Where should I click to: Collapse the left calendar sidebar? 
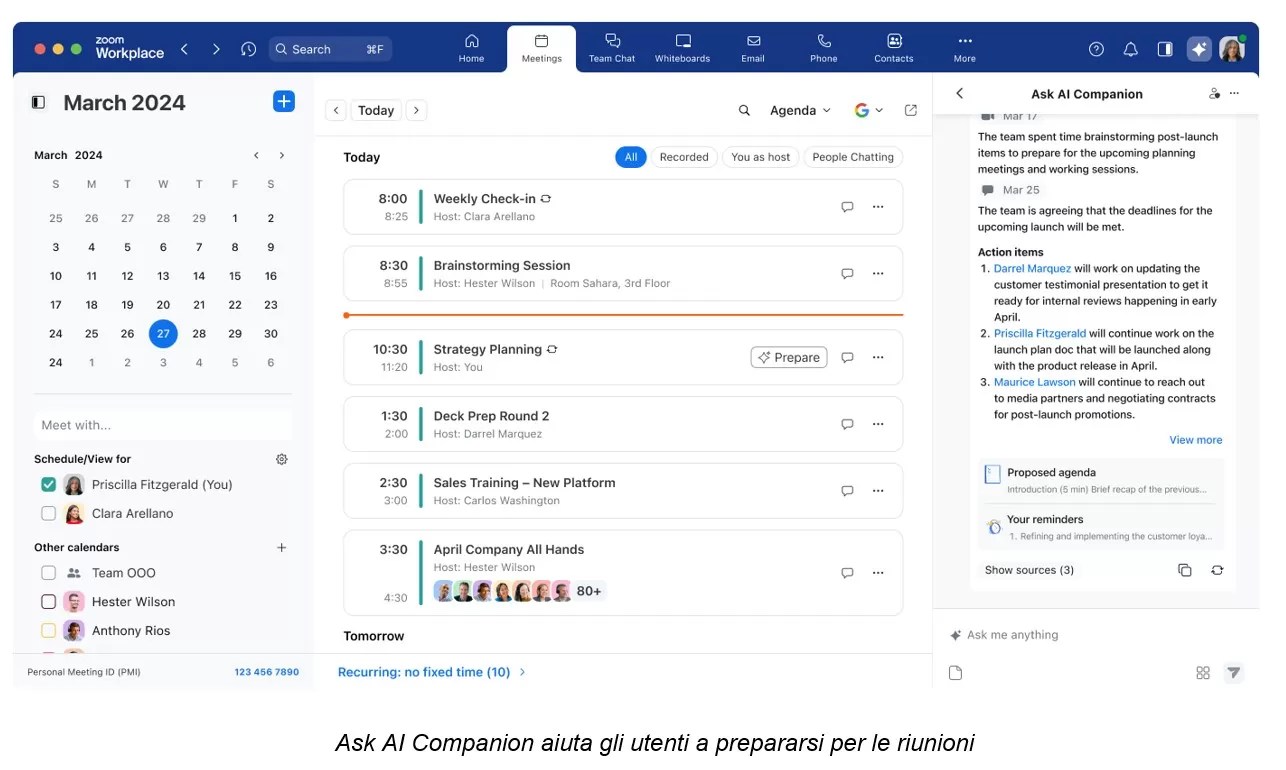(x=39, y=102)
